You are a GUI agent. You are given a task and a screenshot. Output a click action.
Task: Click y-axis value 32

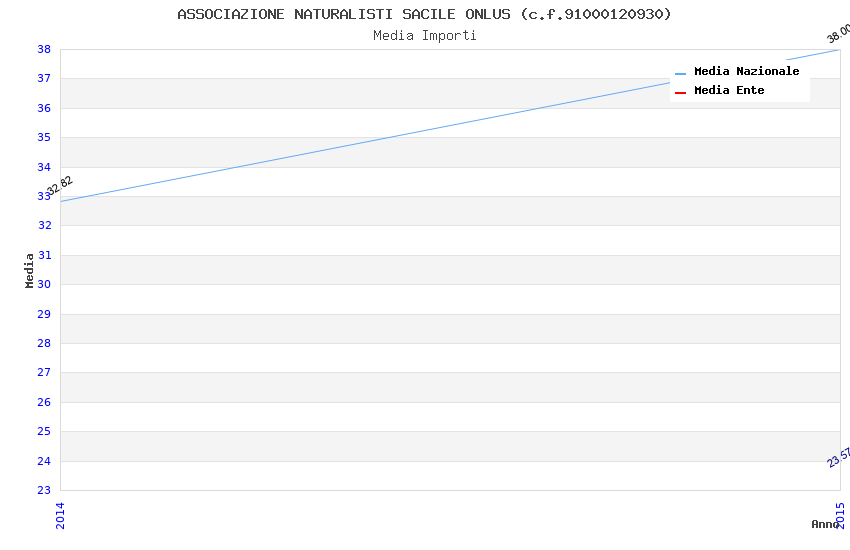45,225
